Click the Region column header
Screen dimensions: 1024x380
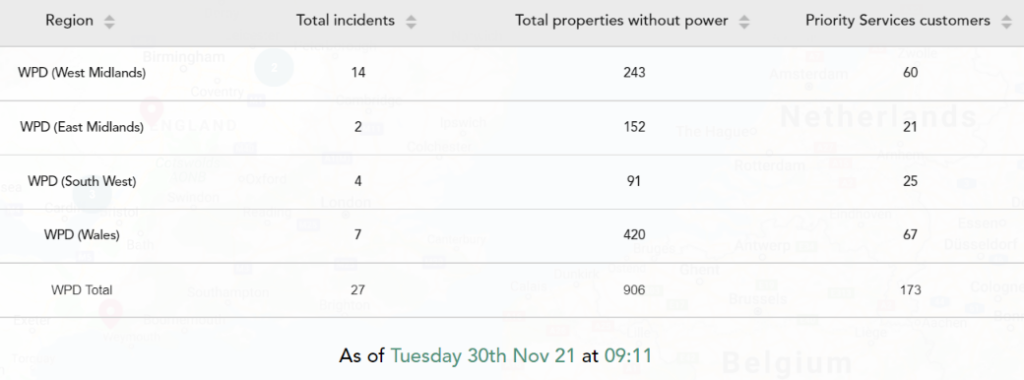pyautogui.click(x=69, y=21)
